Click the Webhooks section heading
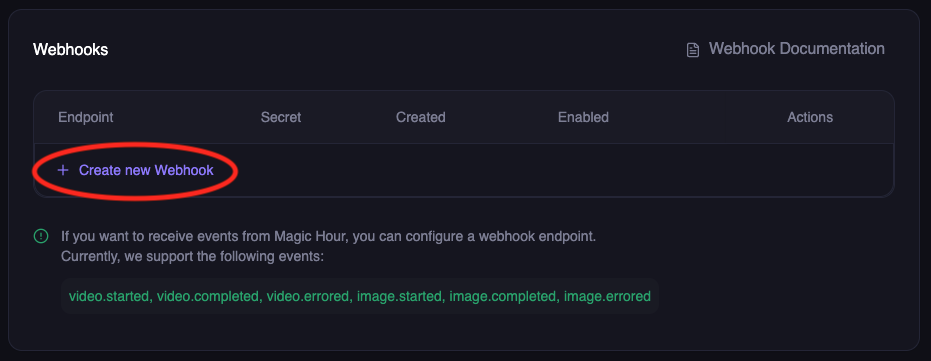931x361 pixels. point(71,49)
